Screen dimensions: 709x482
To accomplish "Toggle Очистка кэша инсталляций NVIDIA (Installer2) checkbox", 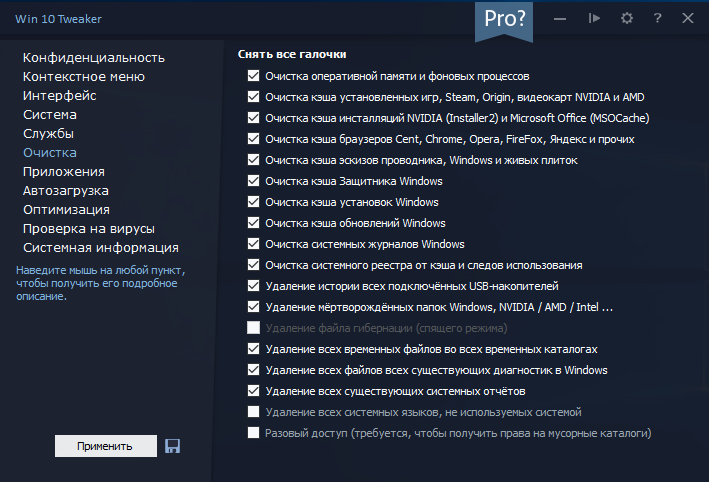I will point(253,118).
